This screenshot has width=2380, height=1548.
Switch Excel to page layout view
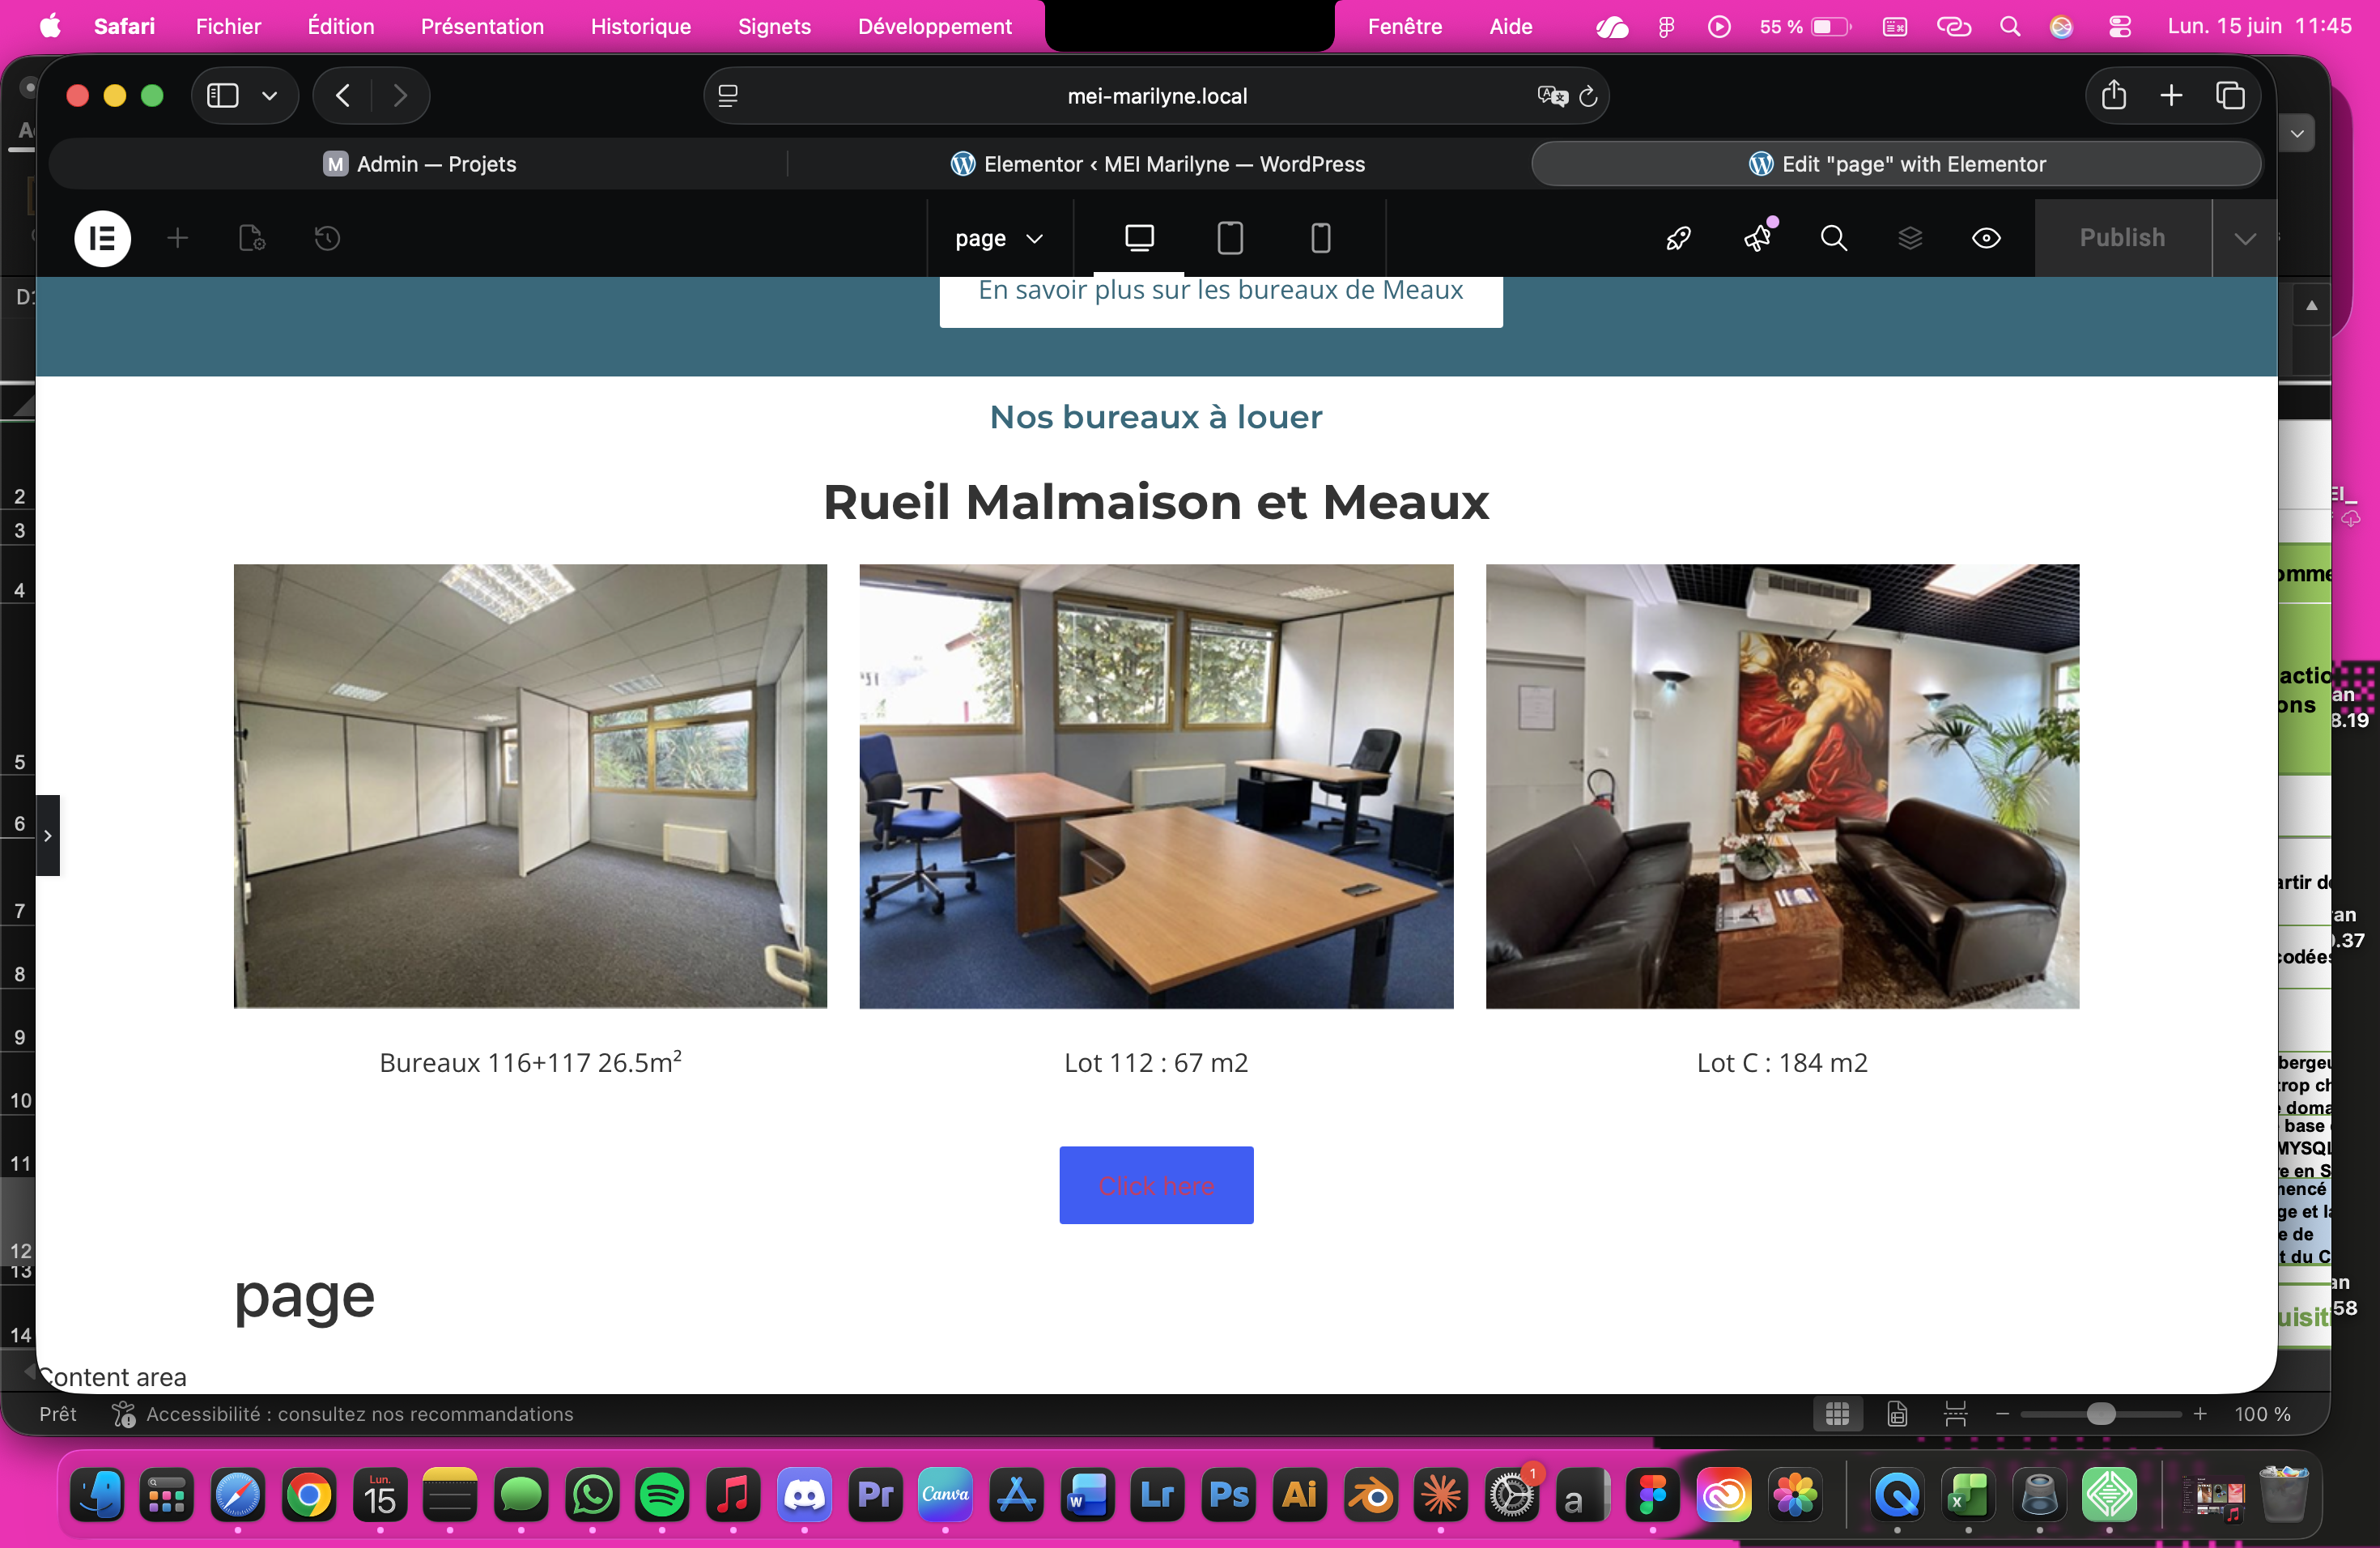1897,1414
